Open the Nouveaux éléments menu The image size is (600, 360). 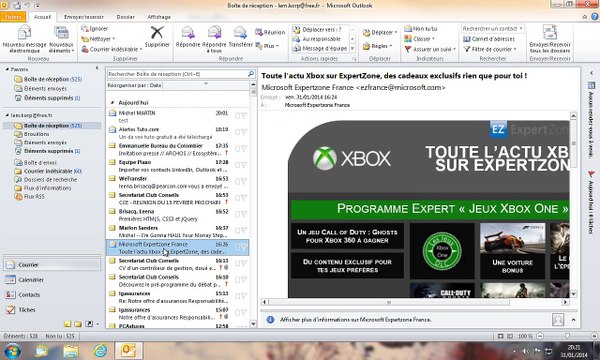(x=61, y=39)
